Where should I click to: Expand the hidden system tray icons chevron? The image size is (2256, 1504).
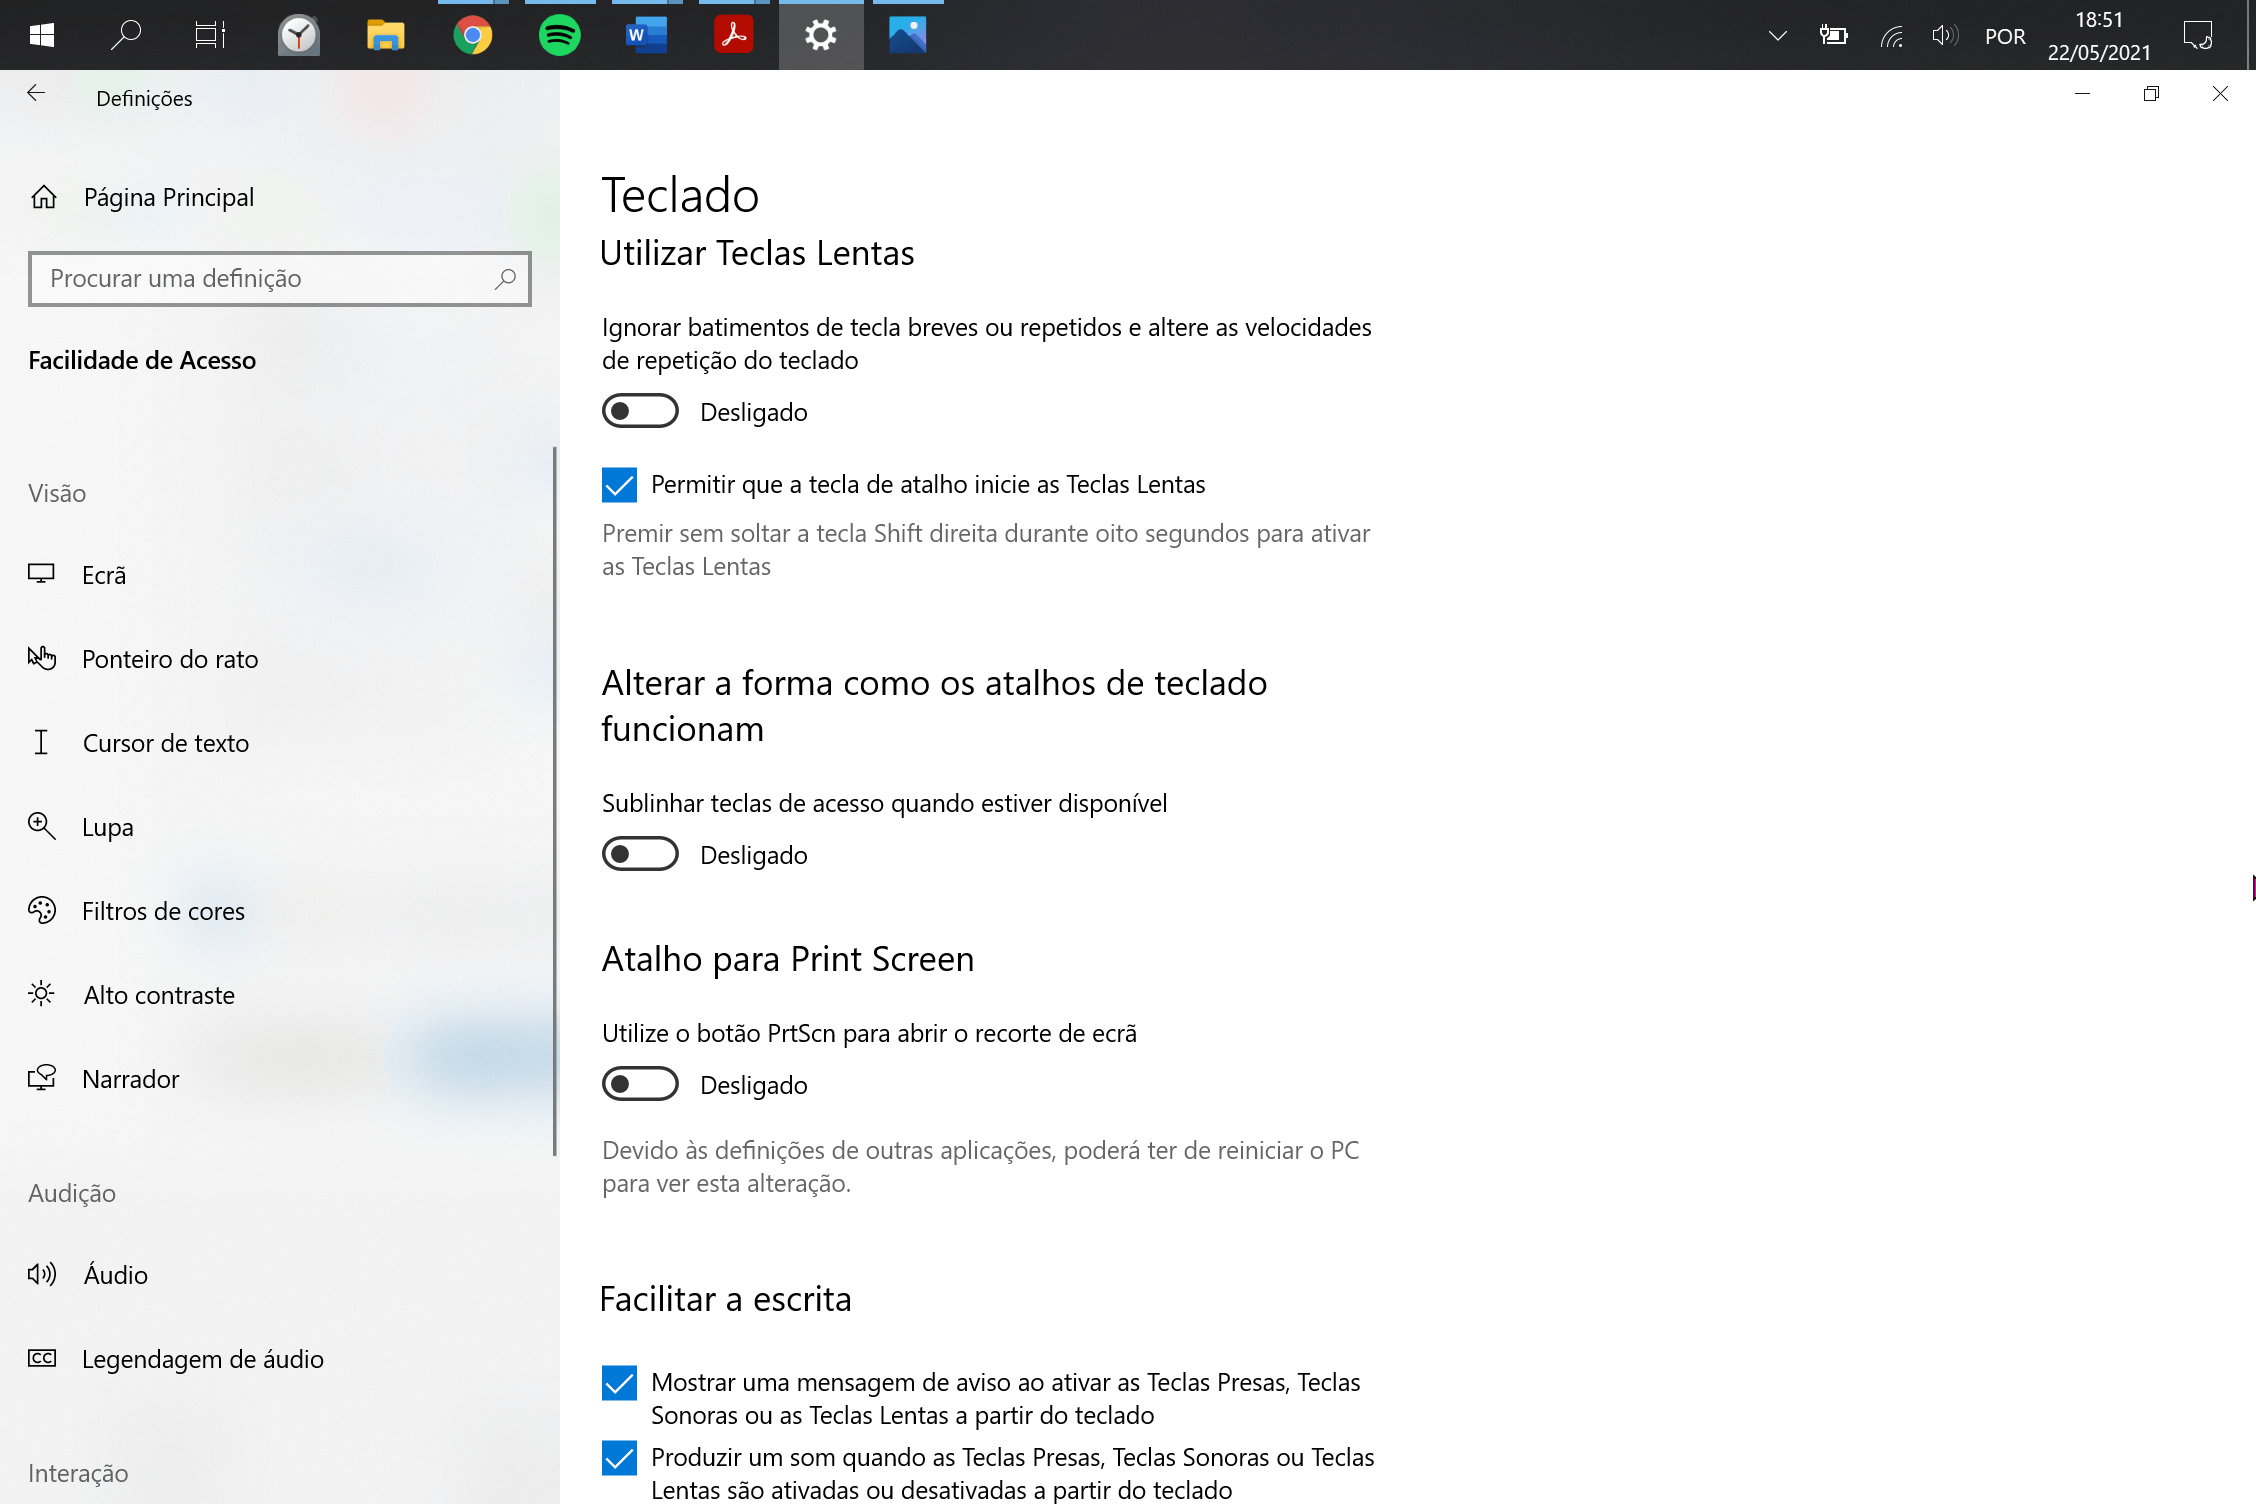1777,36
